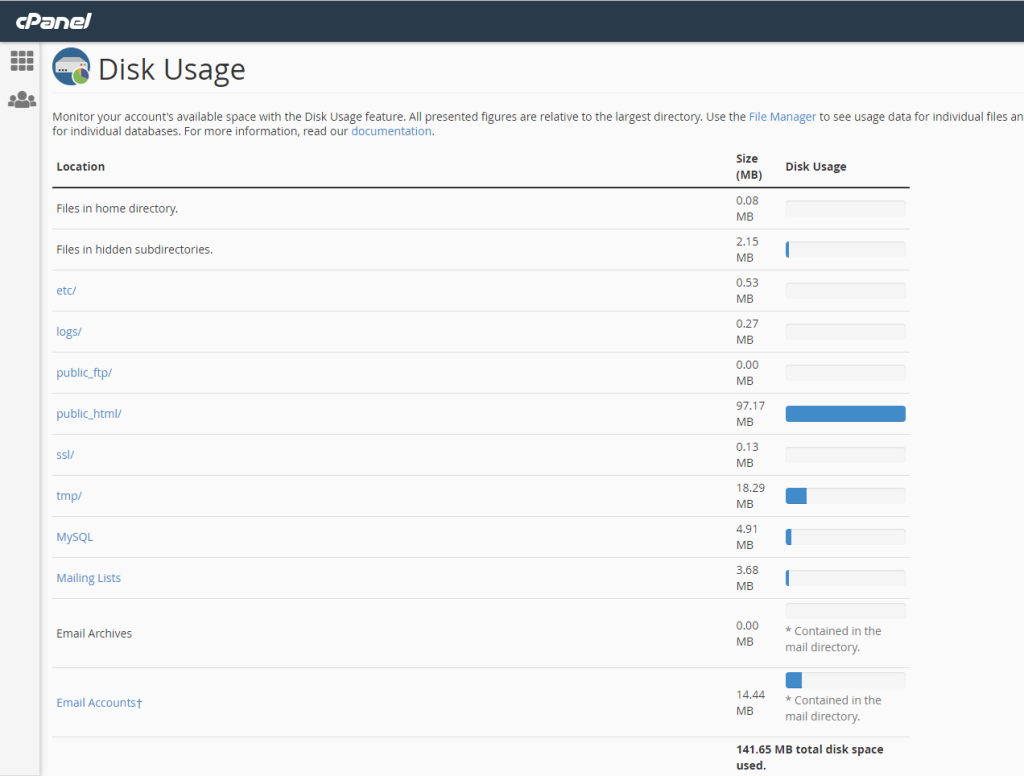1024x776 pixels.
Task: Click the tmp/ disk usage bar
Action: pyautogui.click(x=845, y=496)
